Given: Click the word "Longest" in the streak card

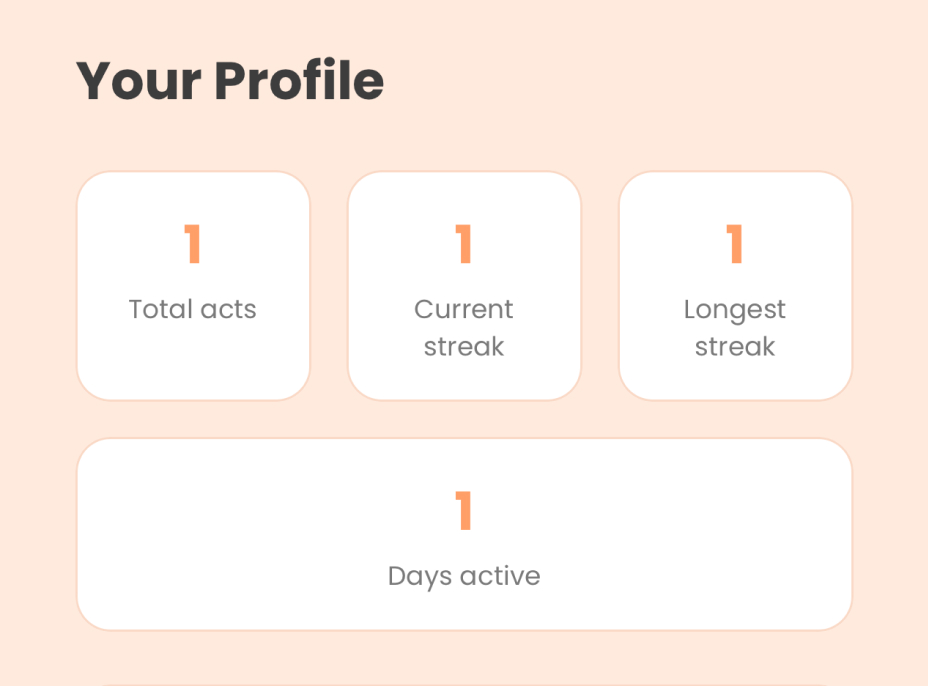Looking at the screenshot, I should point(735,311).
